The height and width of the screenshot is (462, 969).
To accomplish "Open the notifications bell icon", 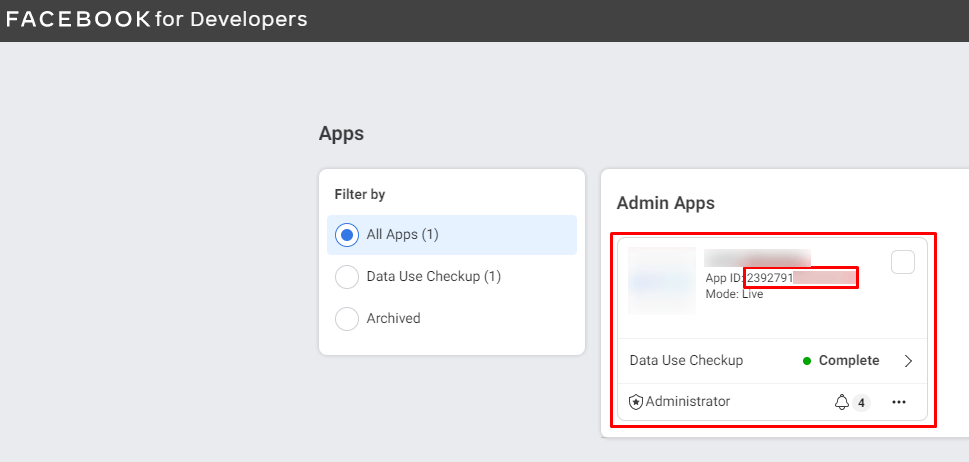I will pyautogui.click(x=842, y=403).
